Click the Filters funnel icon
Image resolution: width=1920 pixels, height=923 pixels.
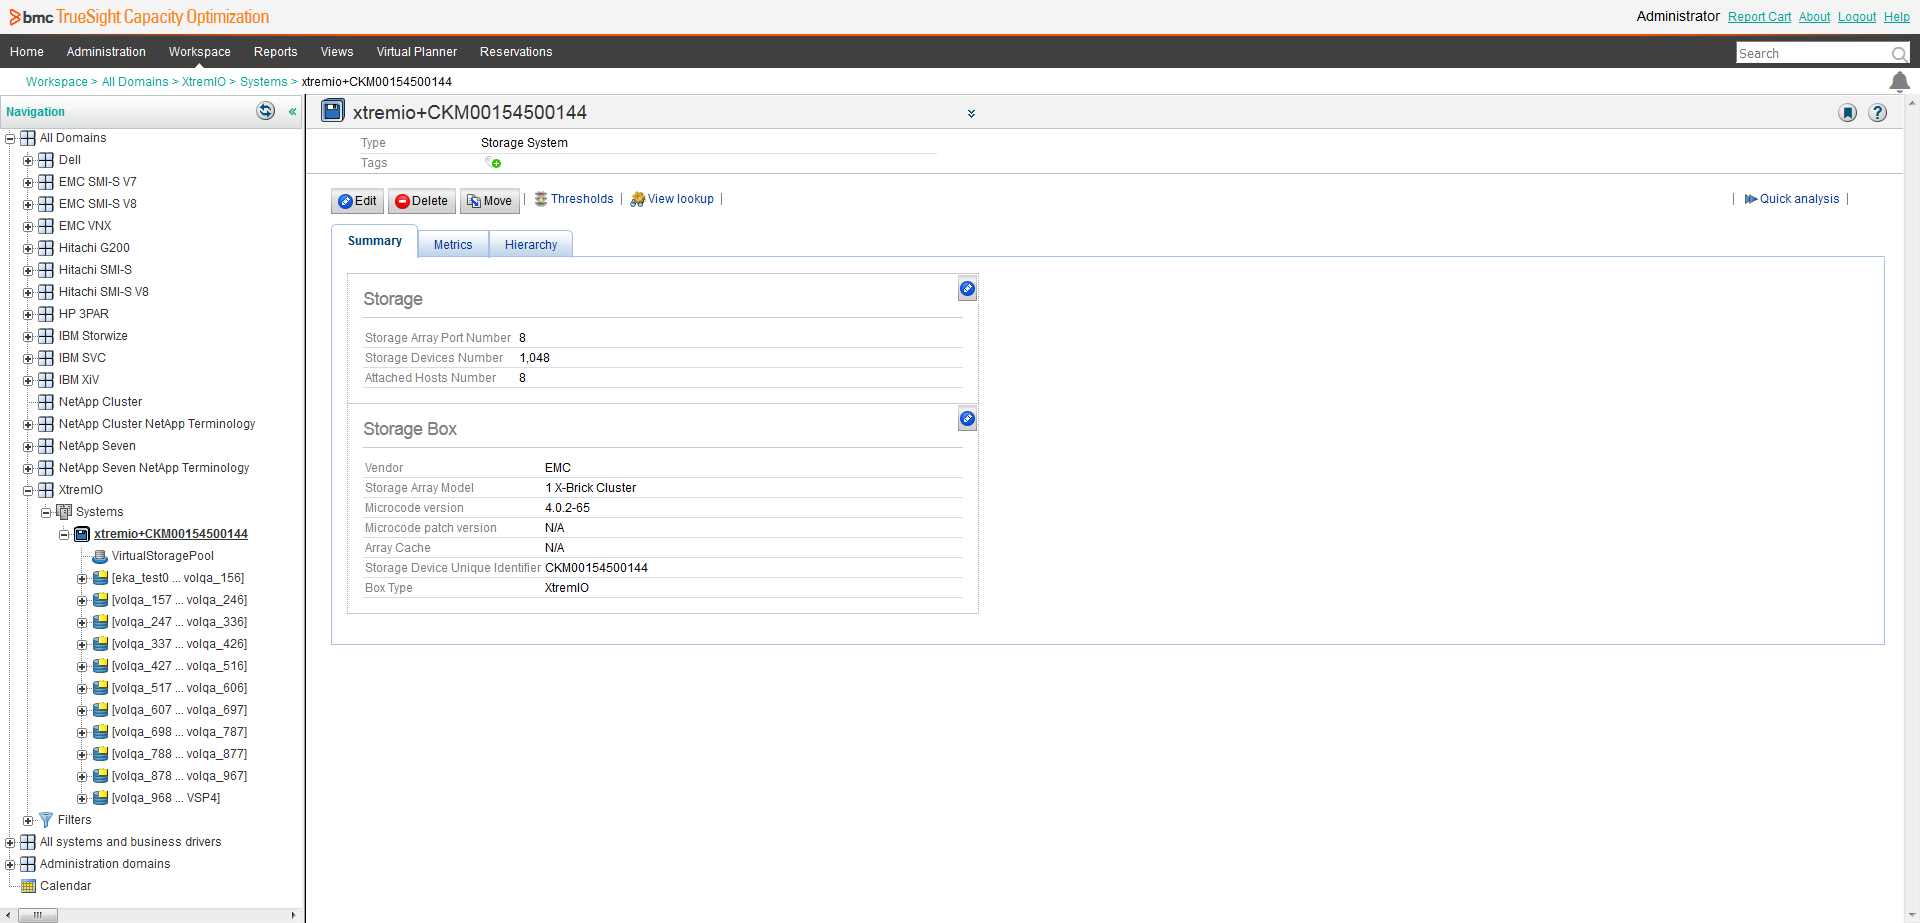click(45, 820)
